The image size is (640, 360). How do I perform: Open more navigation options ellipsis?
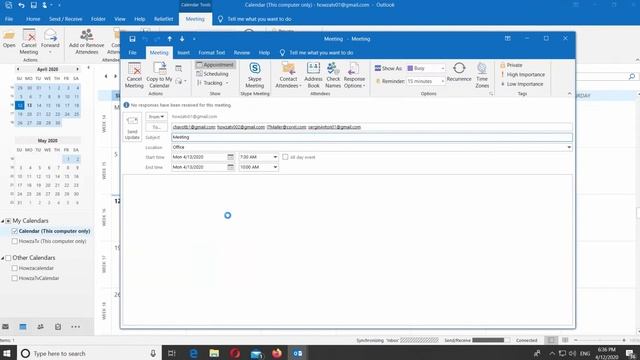point(76,327)
